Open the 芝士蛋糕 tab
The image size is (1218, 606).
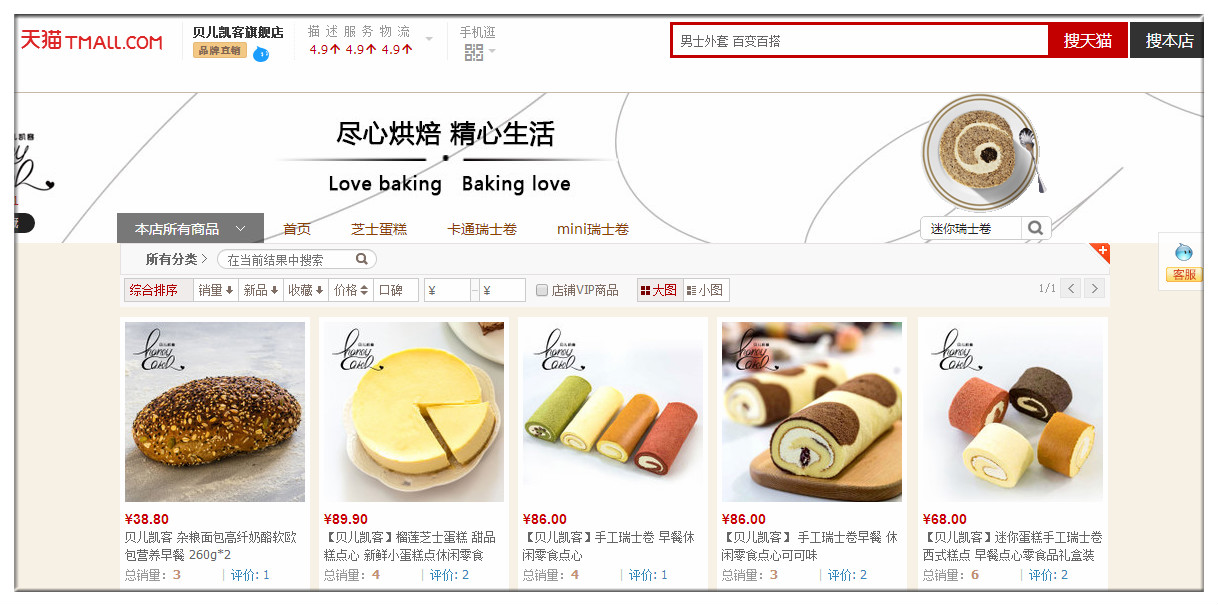tap(379, 229)
